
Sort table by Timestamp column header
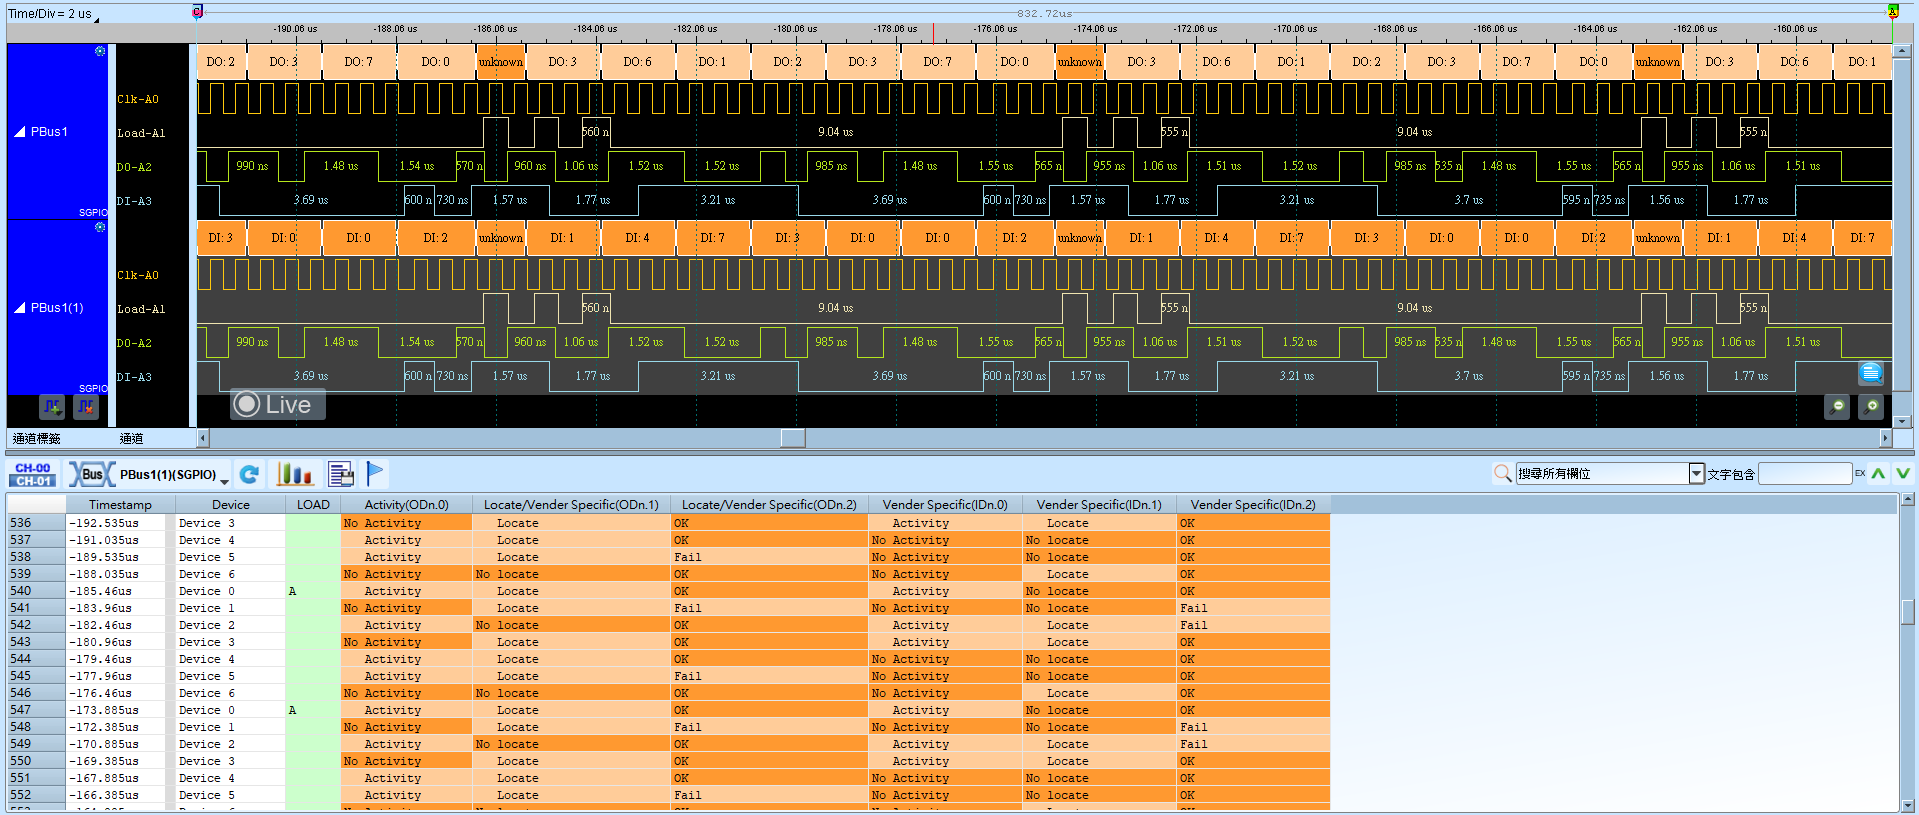120,504
